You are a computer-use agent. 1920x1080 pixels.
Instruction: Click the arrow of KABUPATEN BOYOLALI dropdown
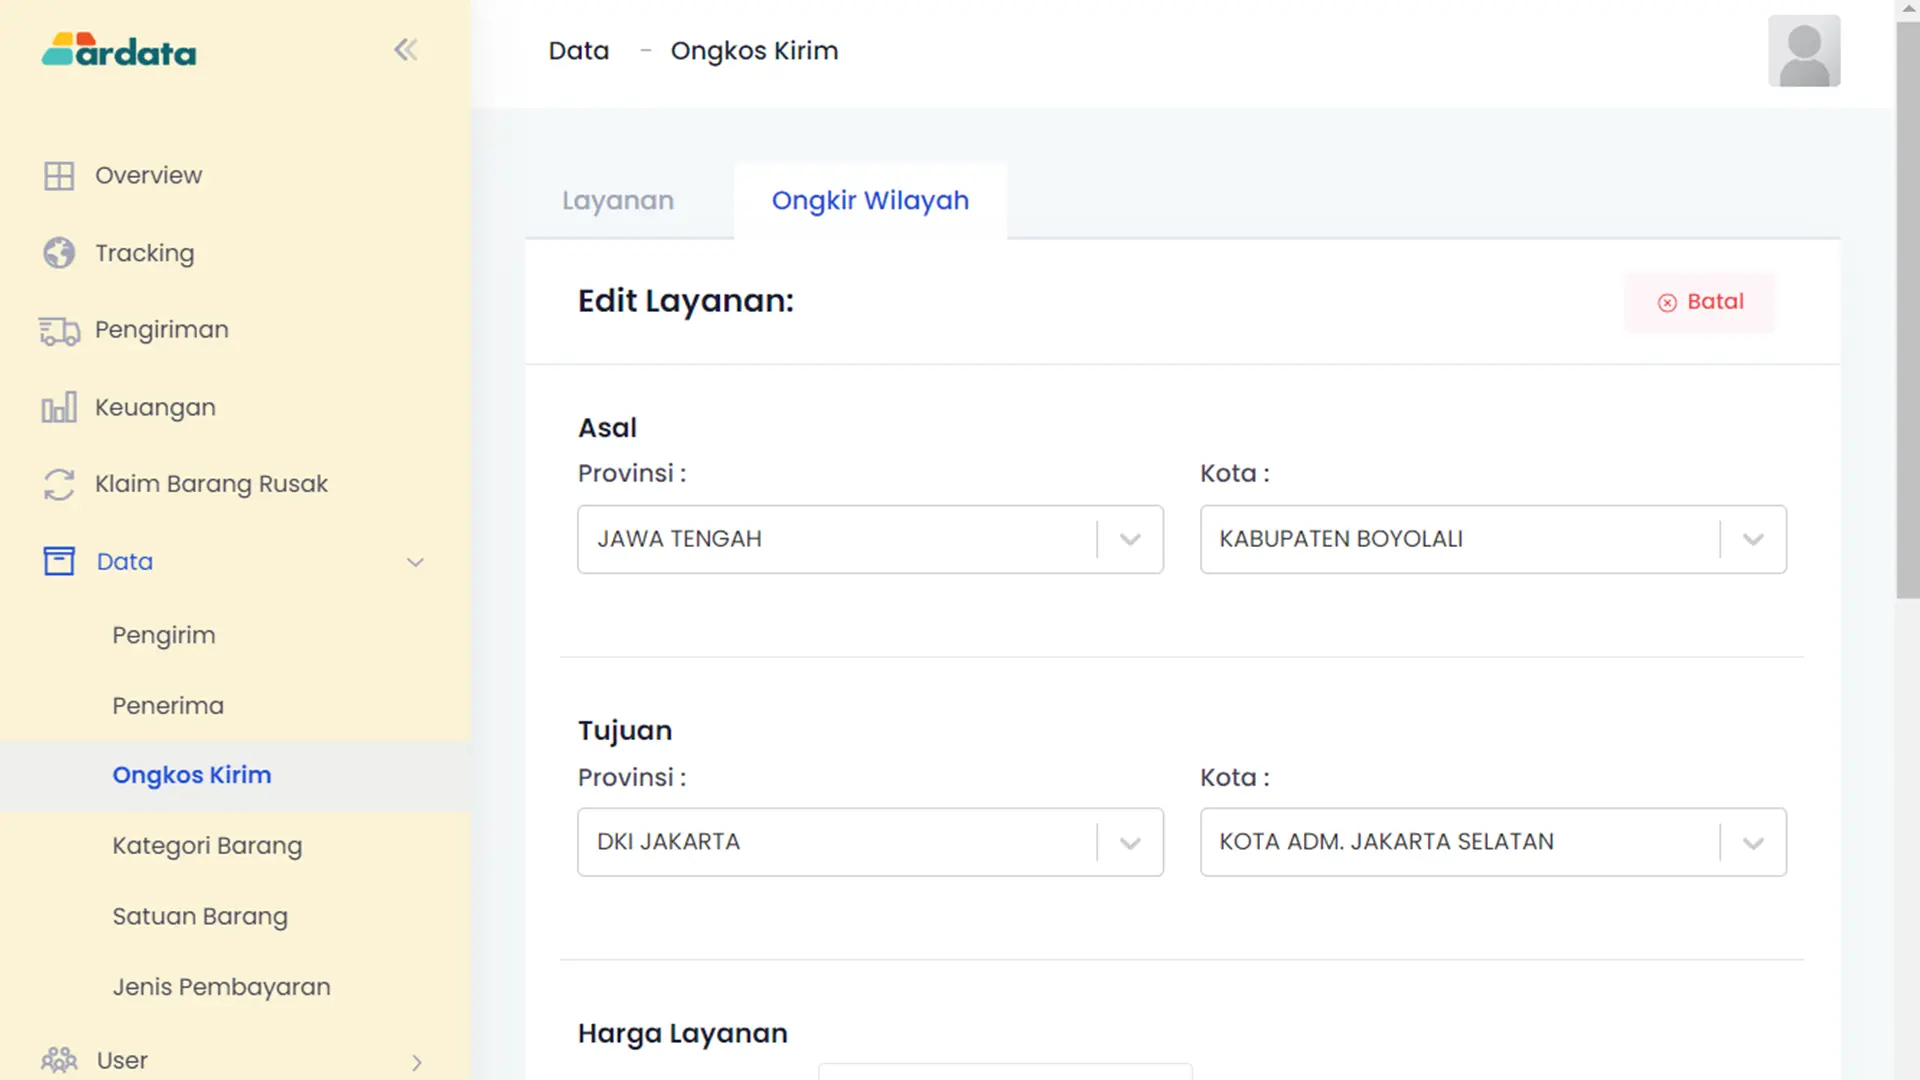[x=1753, y=540]
